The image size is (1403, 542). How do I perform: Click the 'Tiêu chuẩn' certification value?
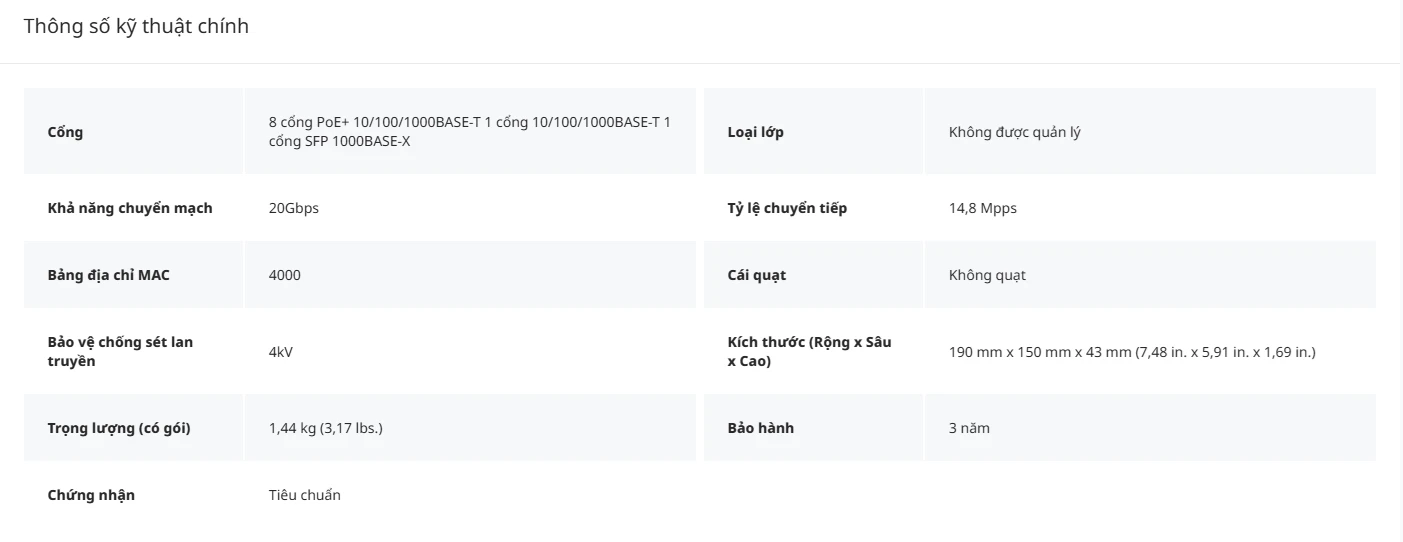click(x=305, y=495)
